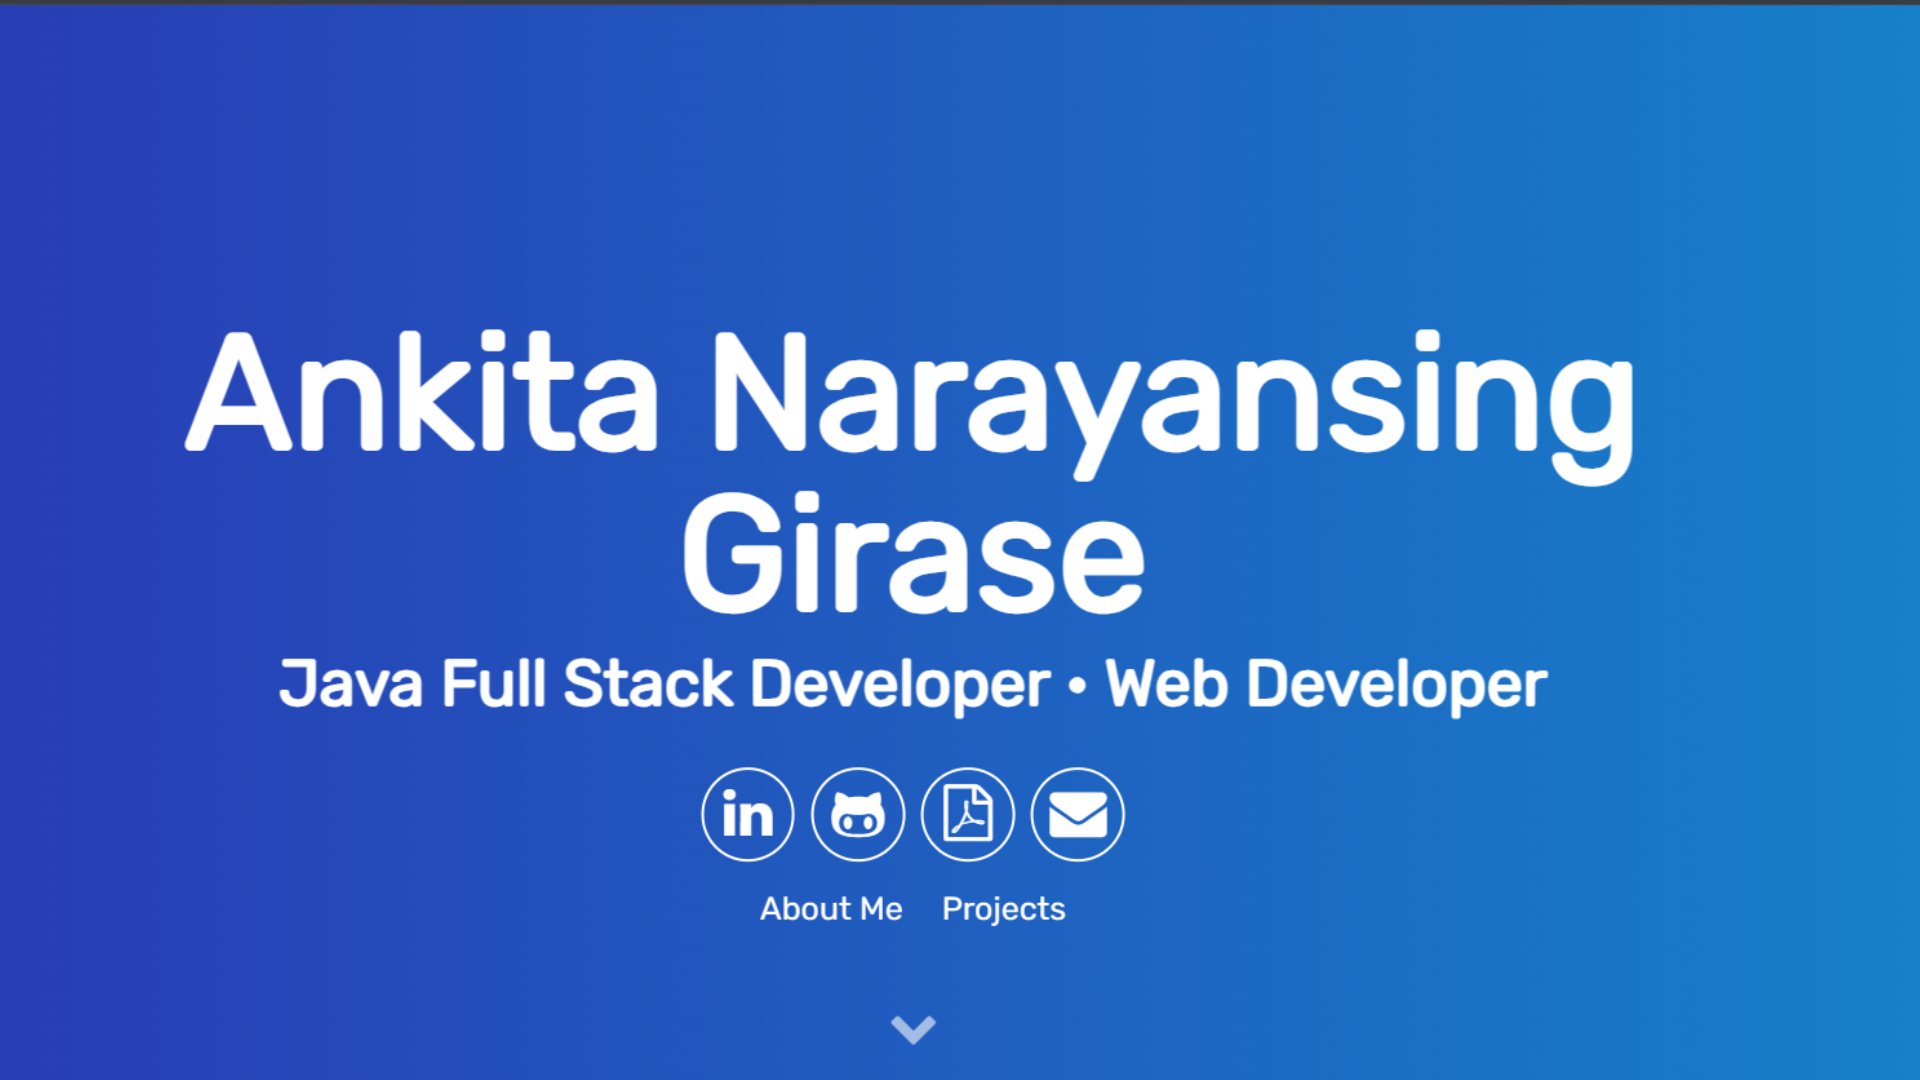Open the PDF resume icon
1920x1080 pixels.
coord(967,814)
